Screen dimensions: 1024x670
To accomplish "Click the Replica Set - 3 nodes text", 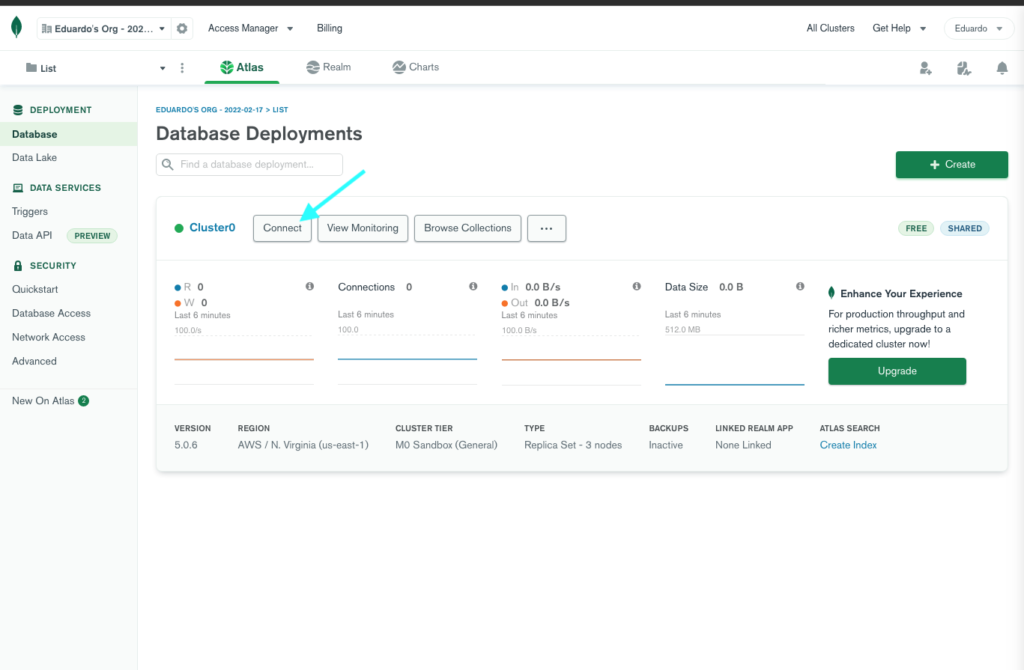I will pos(573,445).
